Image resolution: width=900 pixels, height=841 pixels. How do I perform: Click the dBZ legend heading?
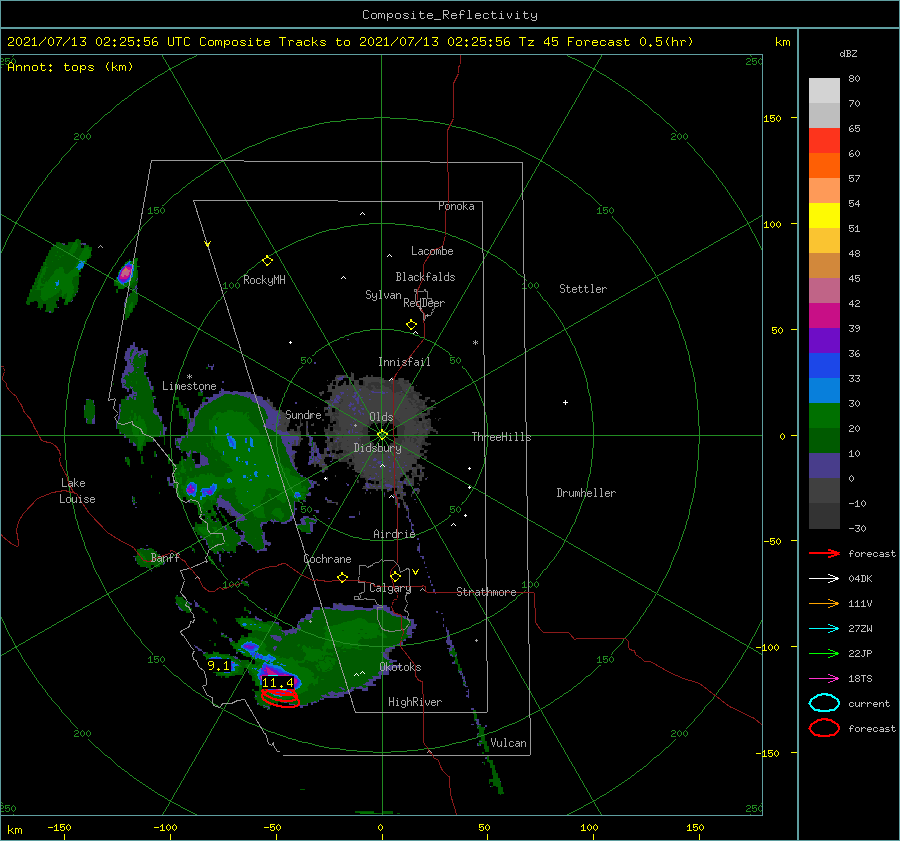click(848, 53)
